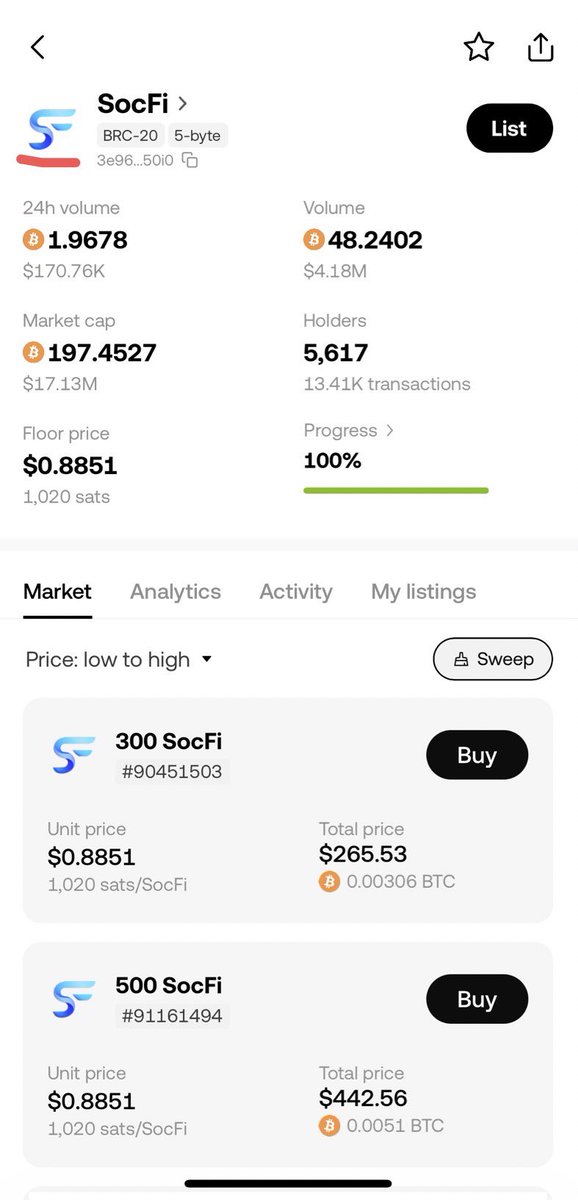Copy the contract address 3e96...50i0

(x=190, y=160)
